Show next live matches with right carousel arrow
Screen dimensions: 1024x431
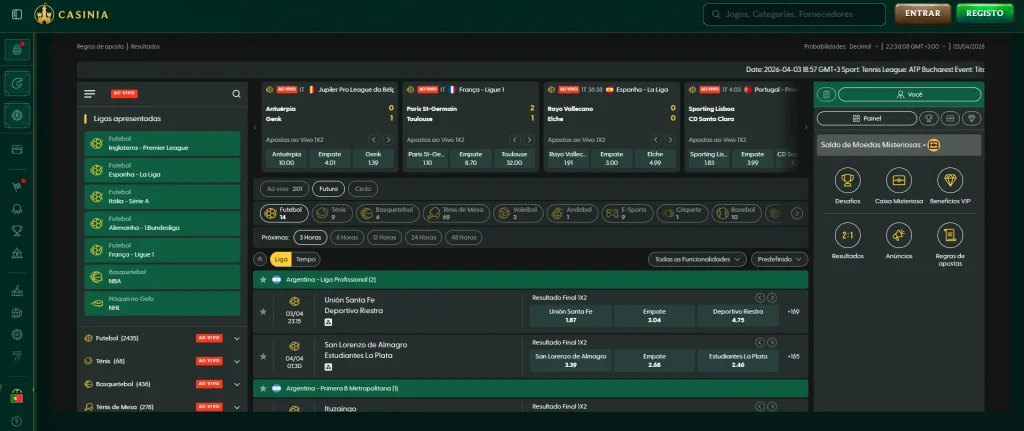[x=805, y=127]
